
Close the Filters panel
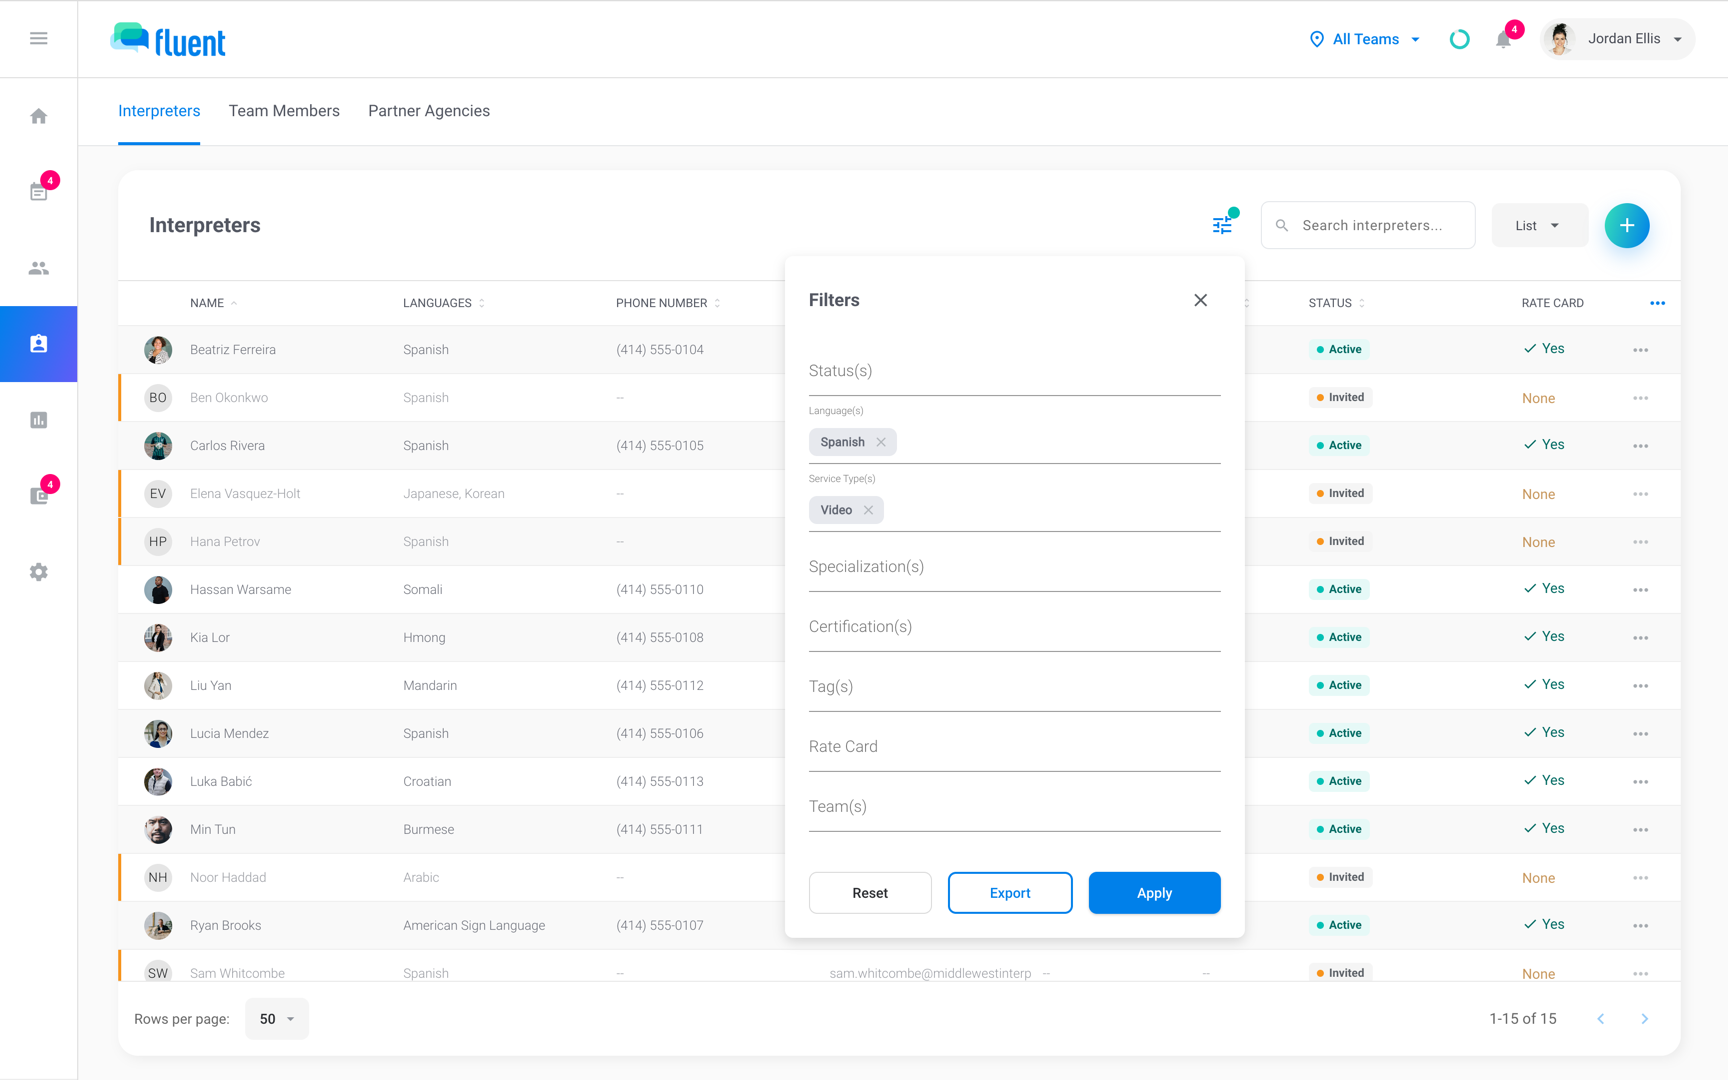click(1200, 300)
